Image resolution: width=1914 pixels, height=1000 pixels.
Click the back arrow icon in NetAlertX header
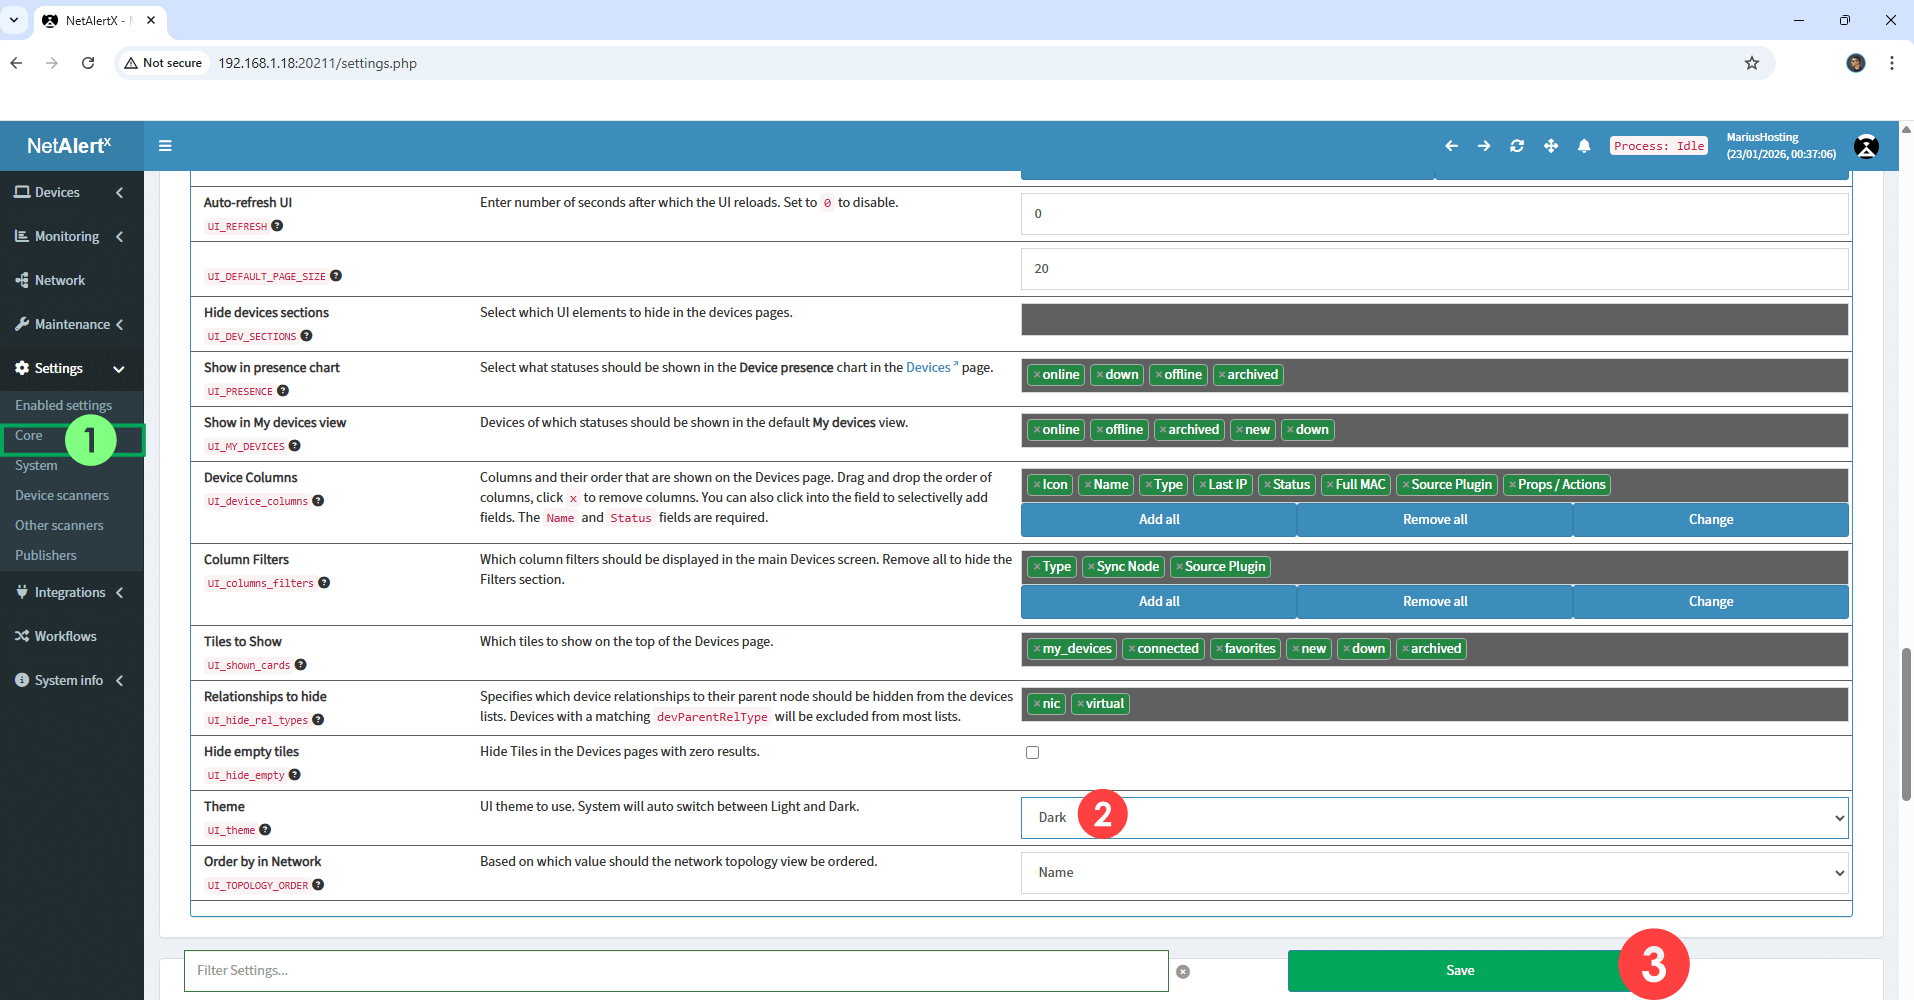(x=1451, y=146)
